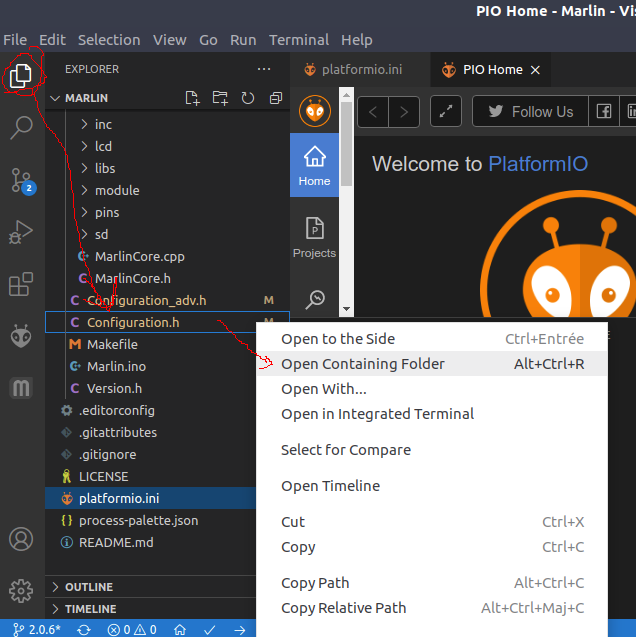
Task: Open Projects in PIO Home sidebar
Action: click(314, 237)
